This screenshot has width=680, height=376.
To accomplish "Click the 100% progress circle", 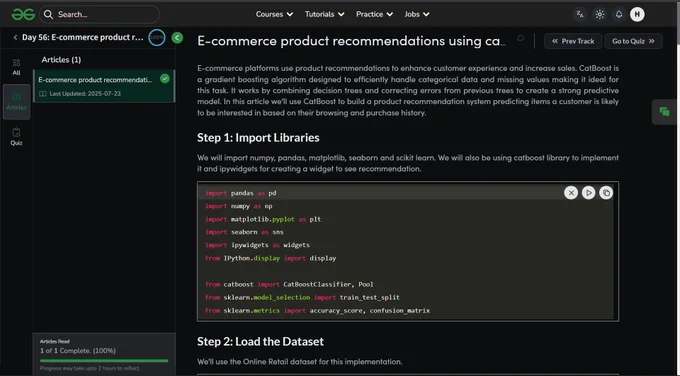I will tap(157, 38).
